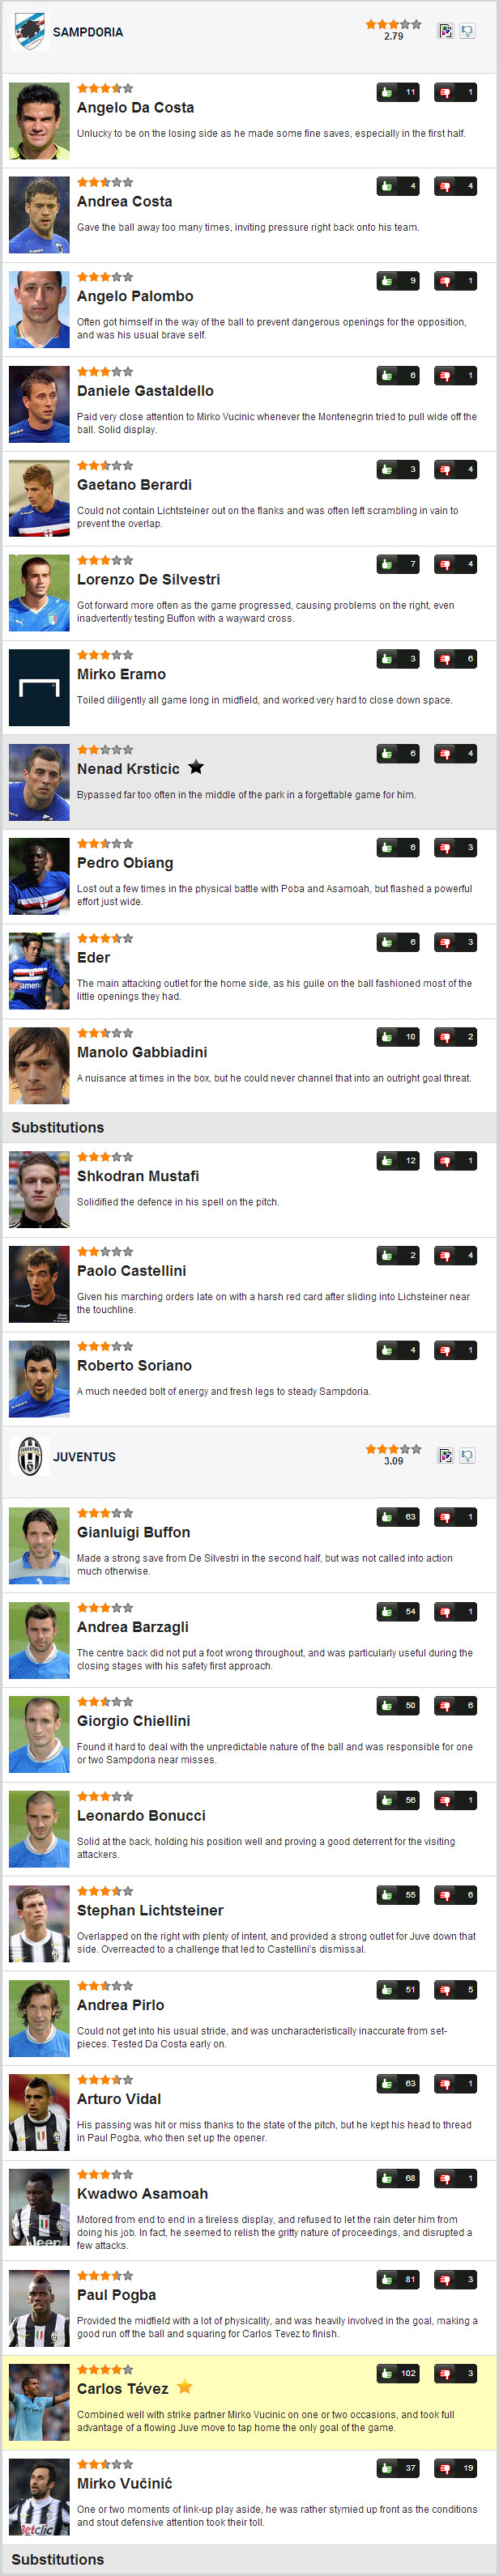
Task: Click the SAMPDORIA team name header
Action: coord(88,32)
